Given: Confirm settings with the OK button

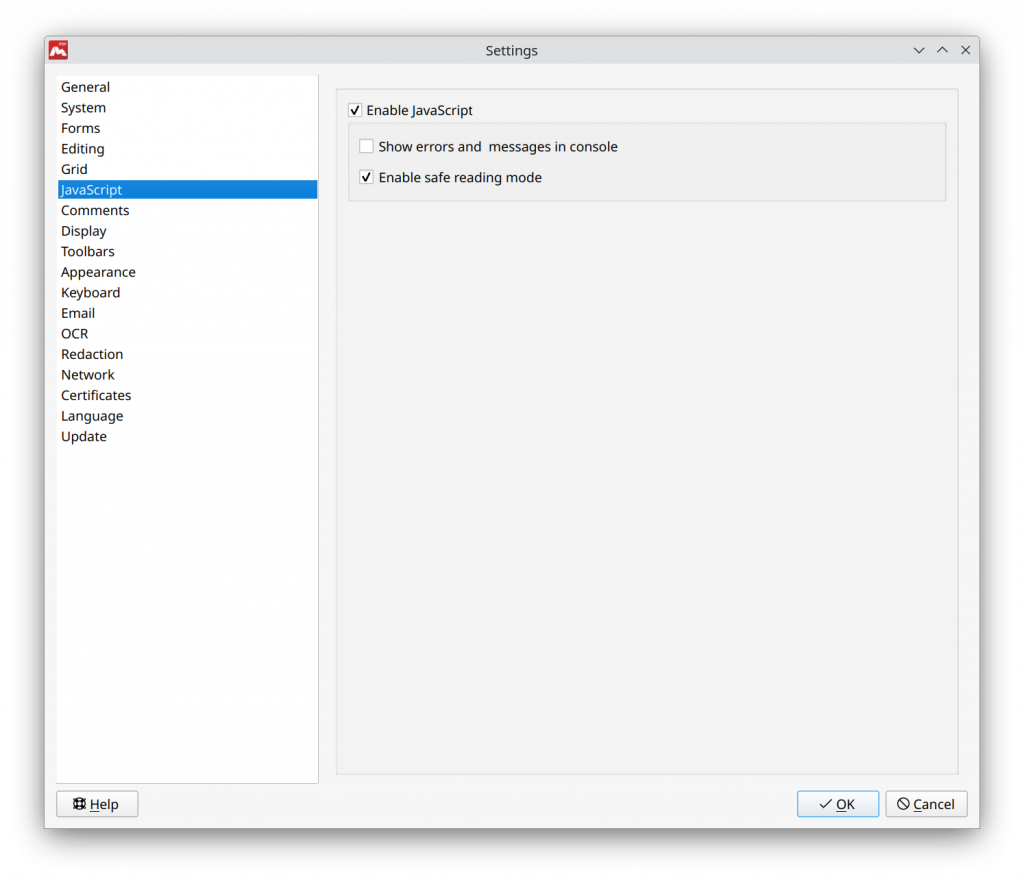Looking at the screenshot, I should 838,803.
